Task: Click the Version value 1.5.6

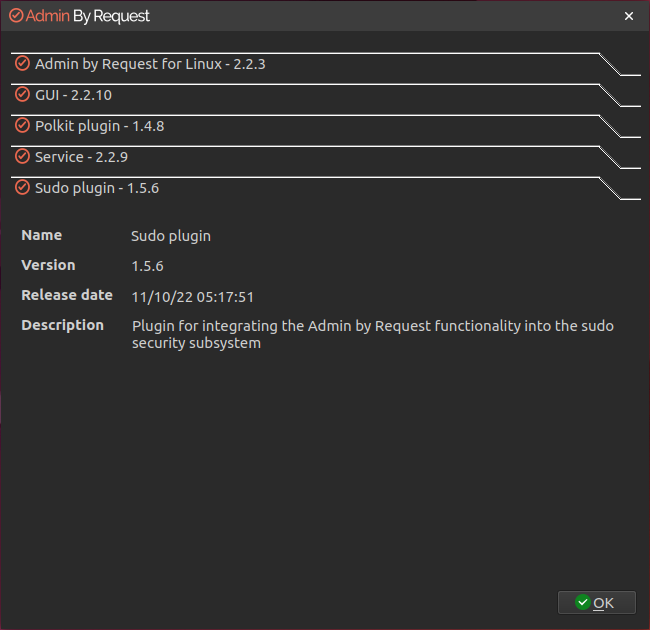Action: pos(148,266)
